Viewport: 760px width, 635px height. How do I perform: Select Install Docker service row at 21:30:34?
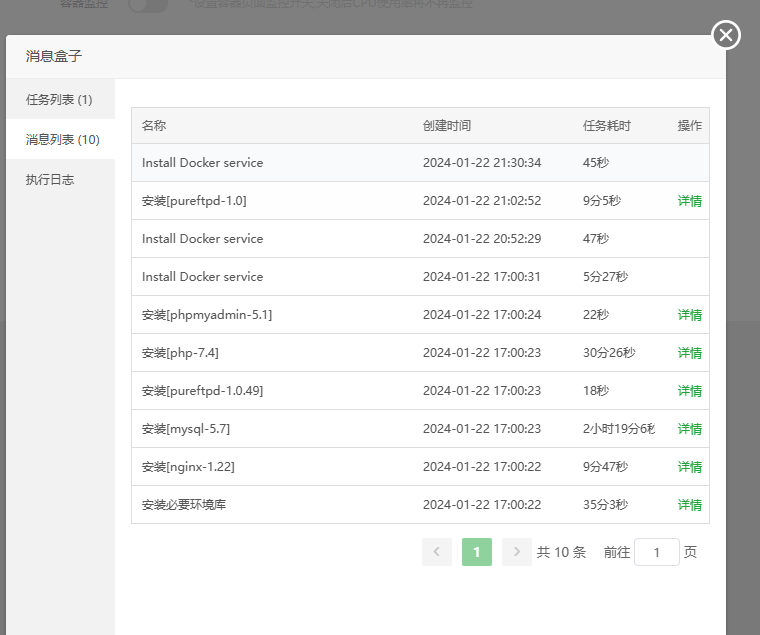coord(420,162)
